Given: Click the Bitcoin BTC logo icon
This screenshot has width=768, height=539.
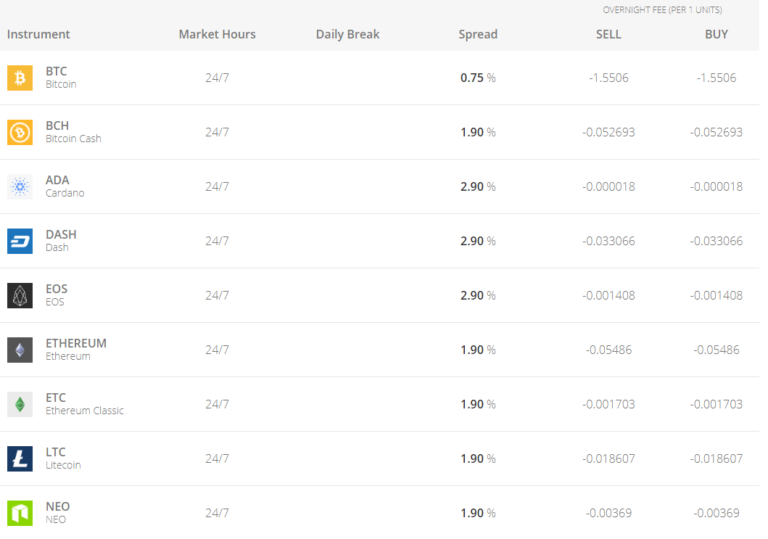Looking at the screenshot, I should pos(20,78).
